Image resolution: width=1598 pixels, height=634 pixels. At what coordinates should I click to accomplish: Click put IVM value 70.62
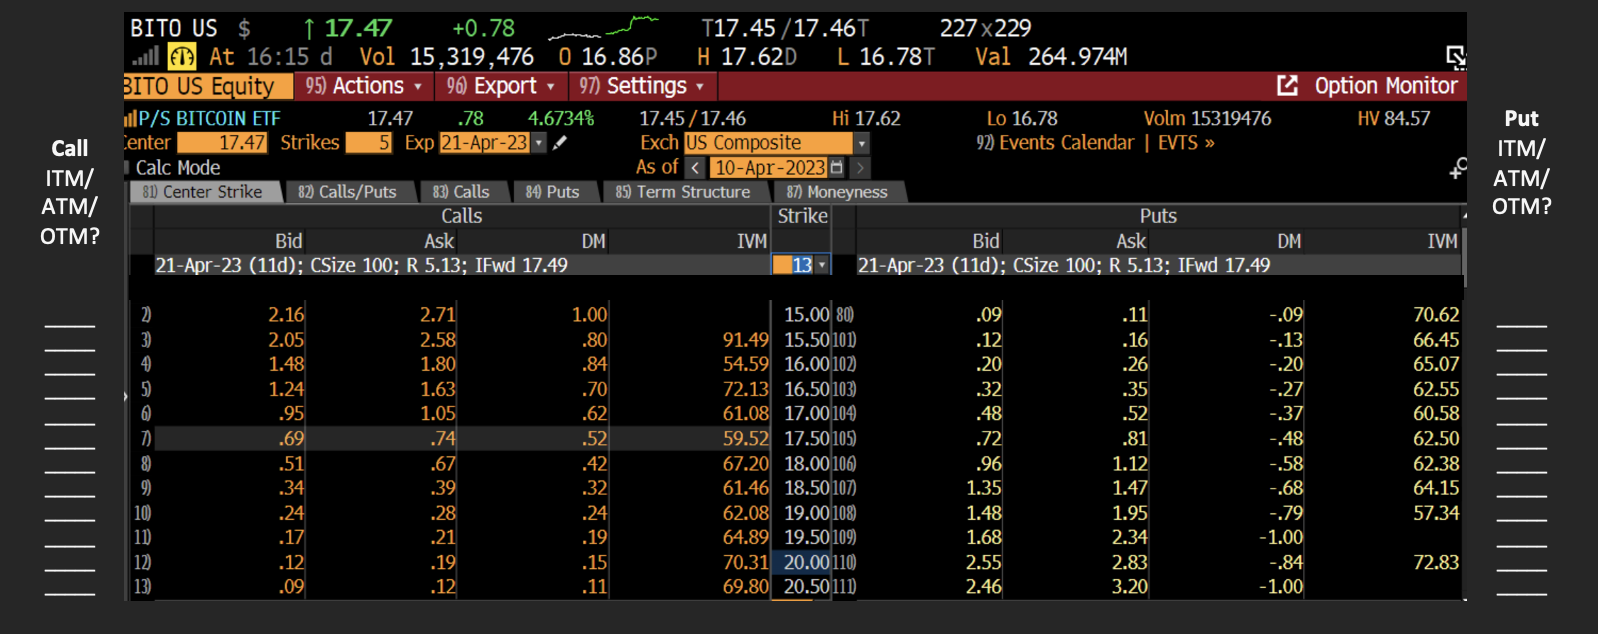[1436, 315]
